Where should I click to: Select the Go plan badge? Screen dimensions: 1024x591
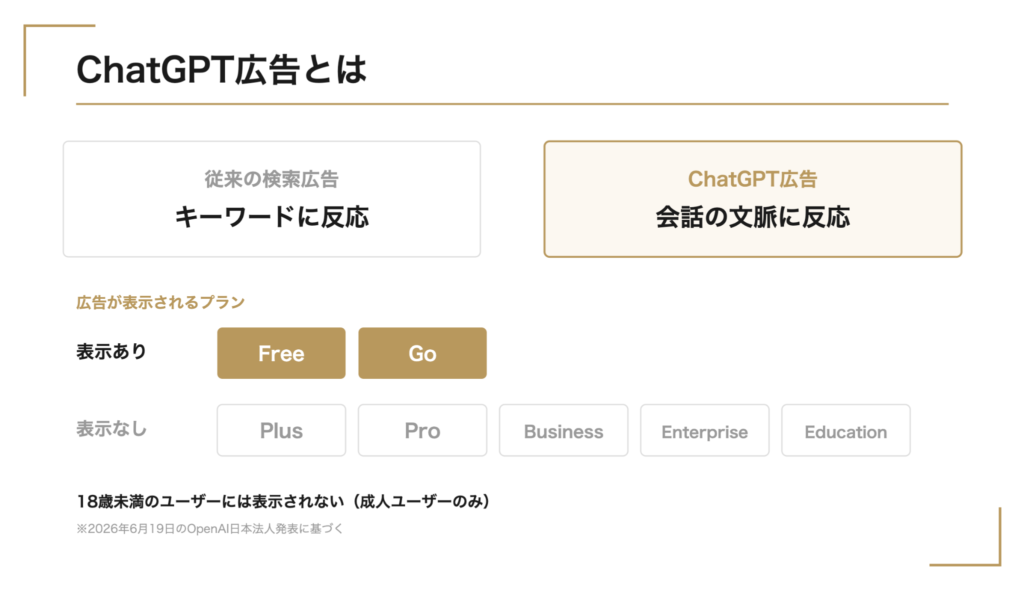point(422,353)
